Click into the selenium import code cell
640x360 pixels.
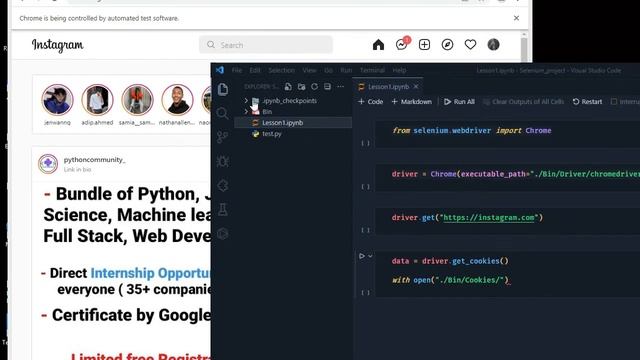tap(507, 134)
